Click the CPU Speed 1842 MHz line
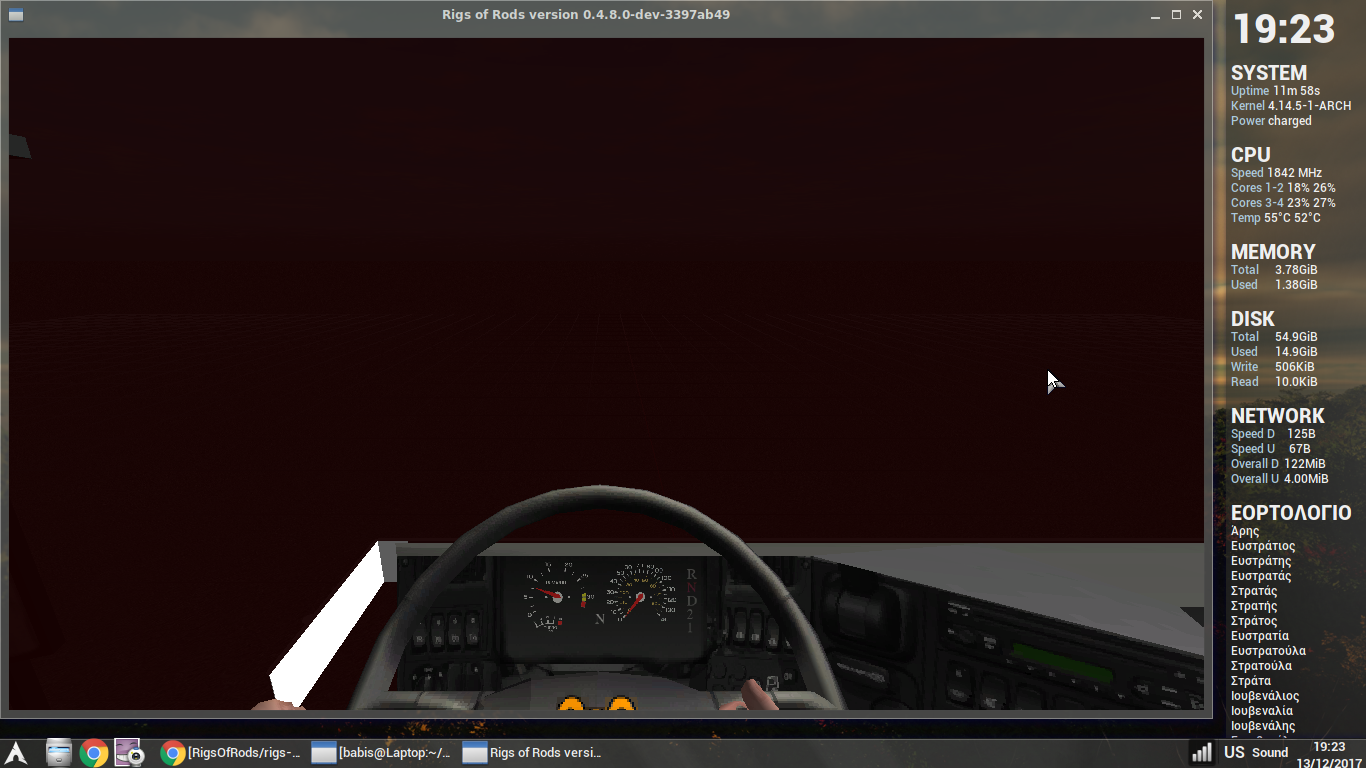This screenshot has height=768, width=1366. point(1276,173)
